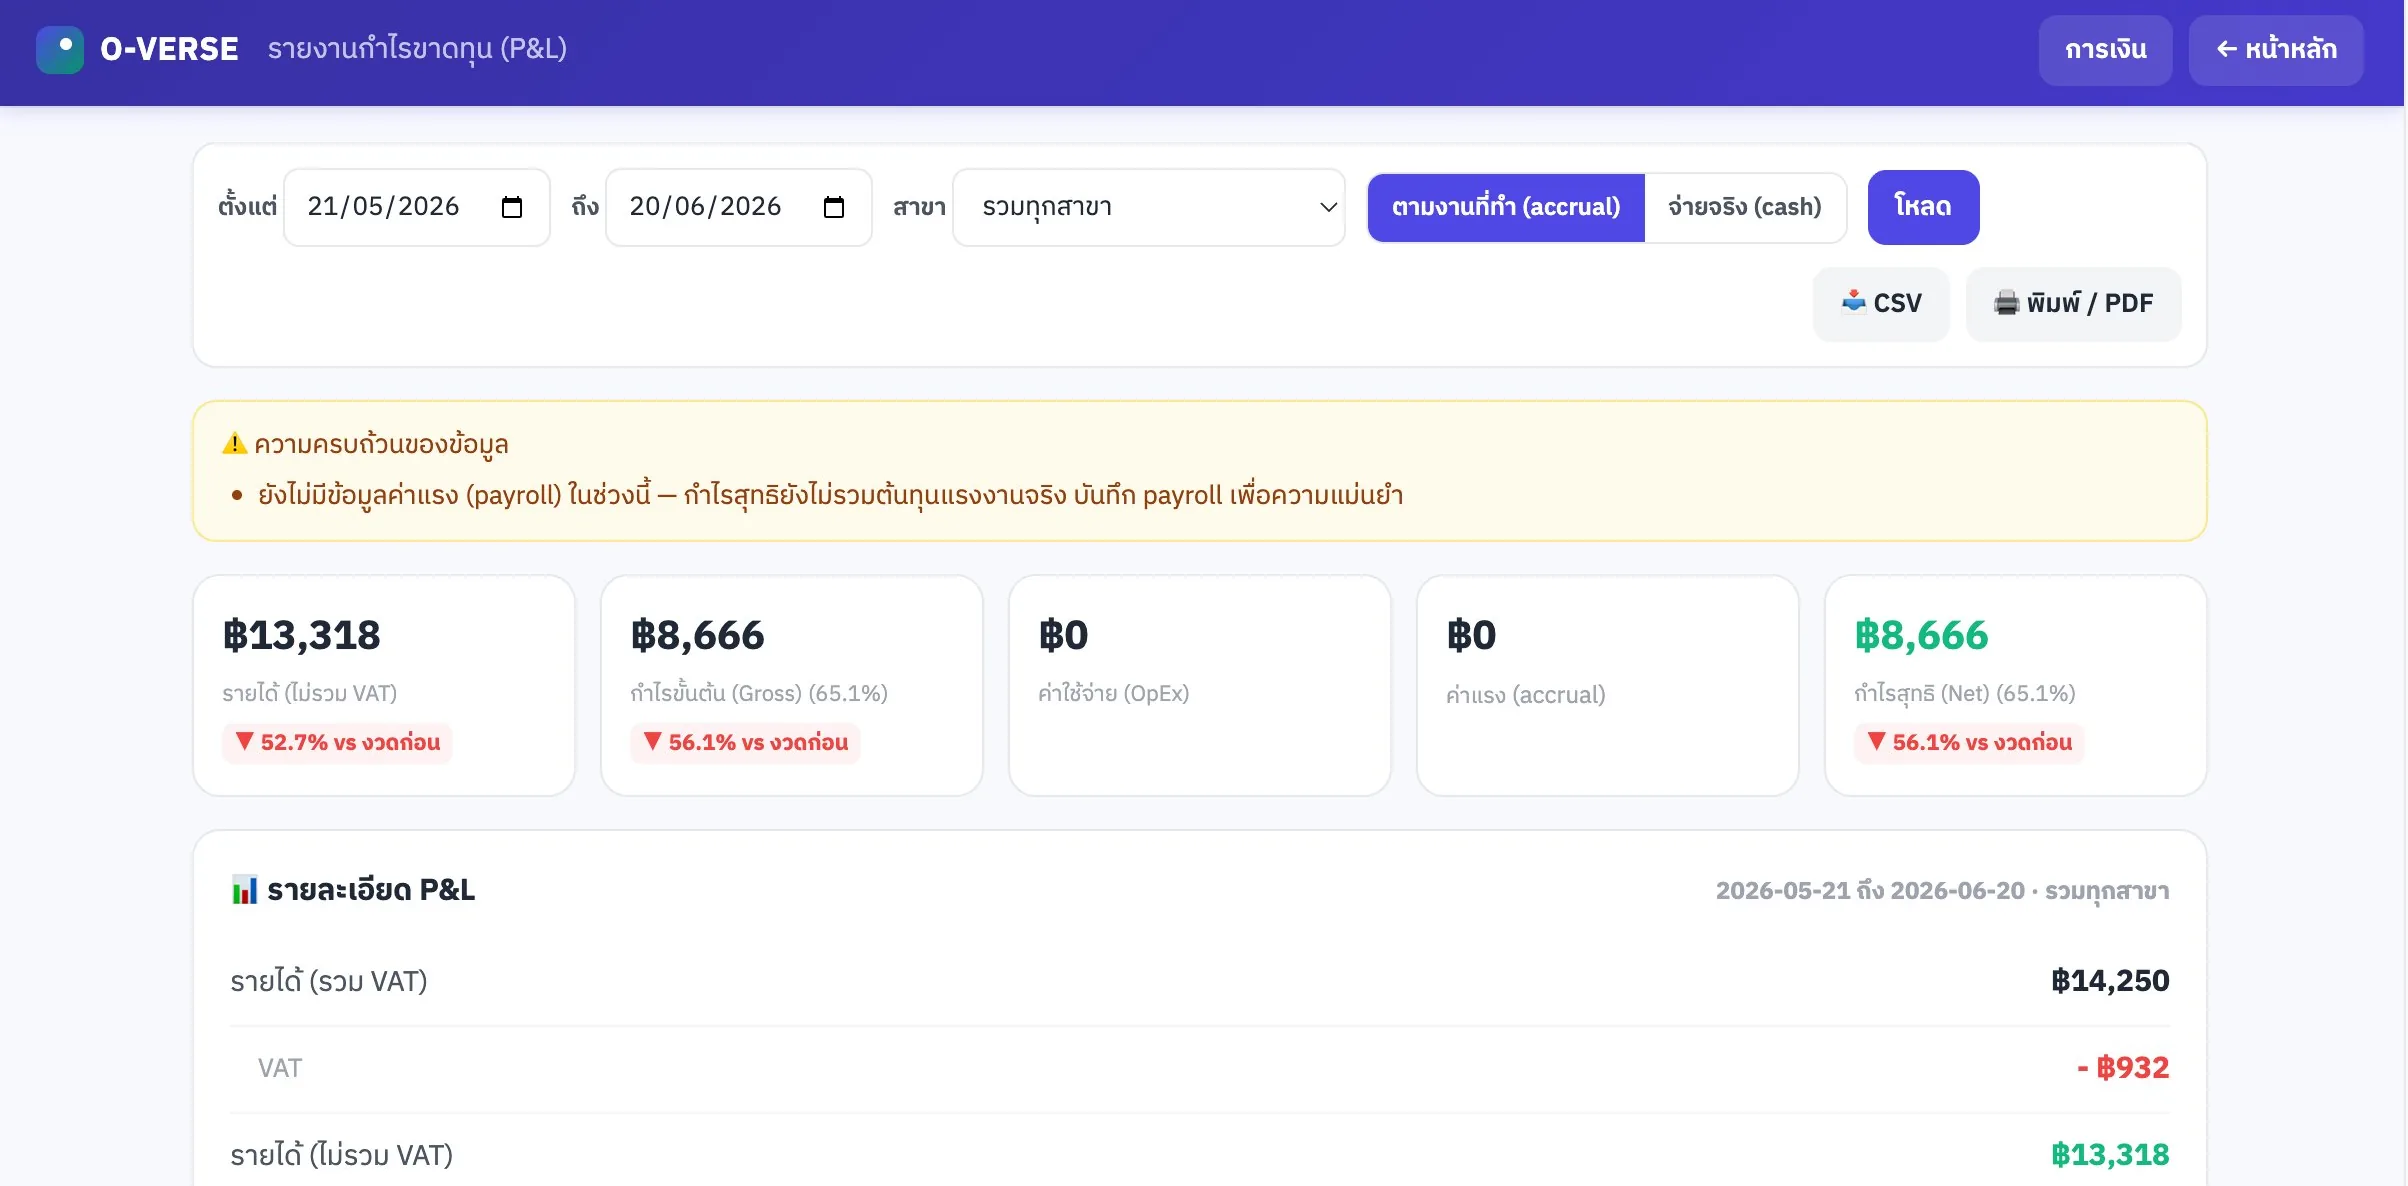Click the warning triangle icon in data completeness banner

tap(235, 443)
